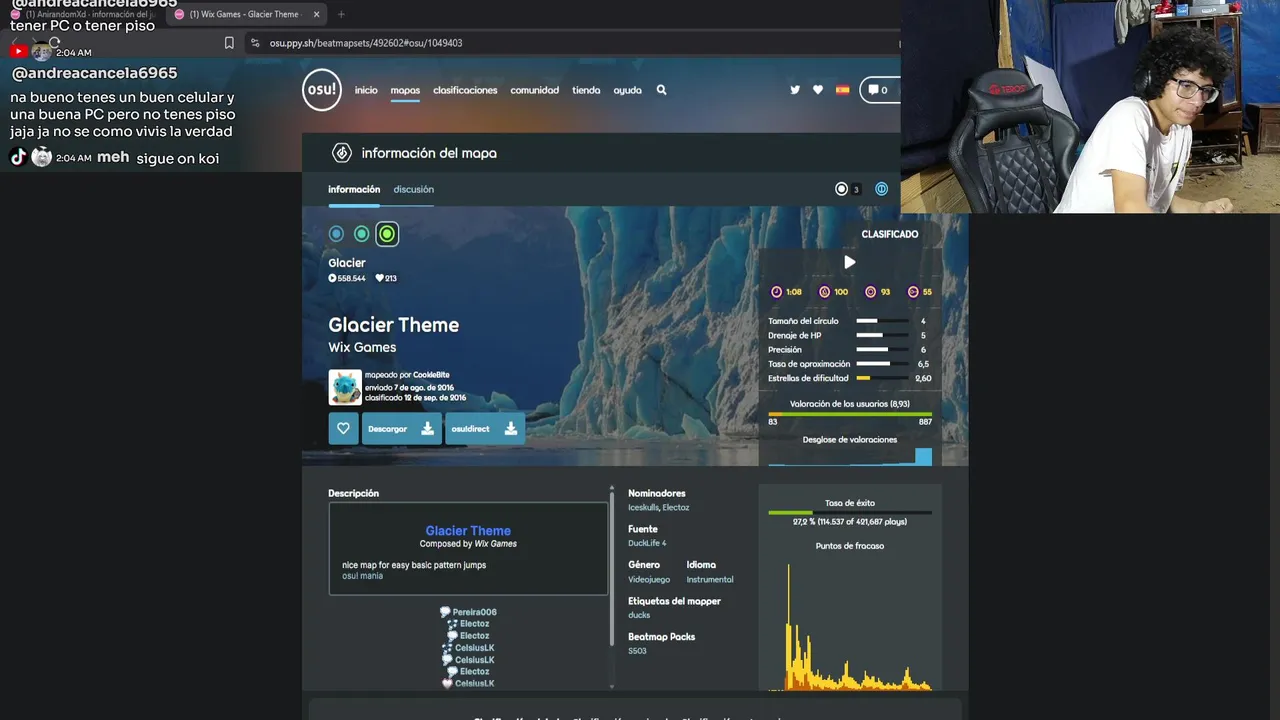1280x720 pixels.
Task: Open the Videojuego genre link
Action: point(649,580)
